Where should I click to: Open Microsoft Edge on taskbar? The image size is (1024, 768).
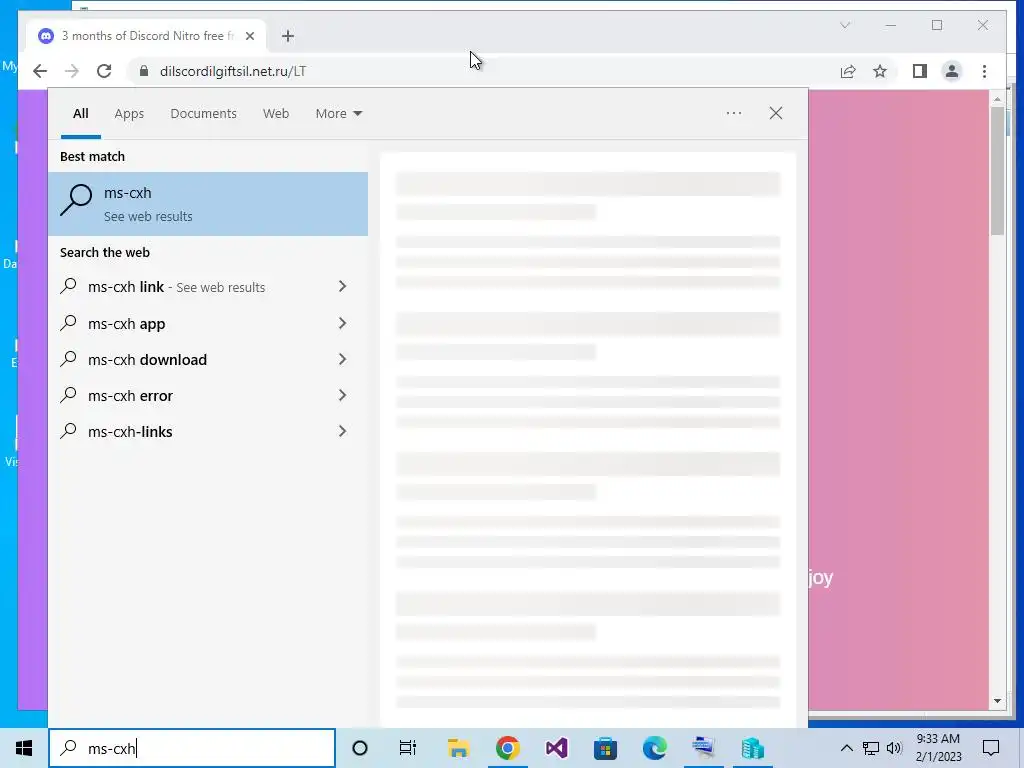point(654,748)
